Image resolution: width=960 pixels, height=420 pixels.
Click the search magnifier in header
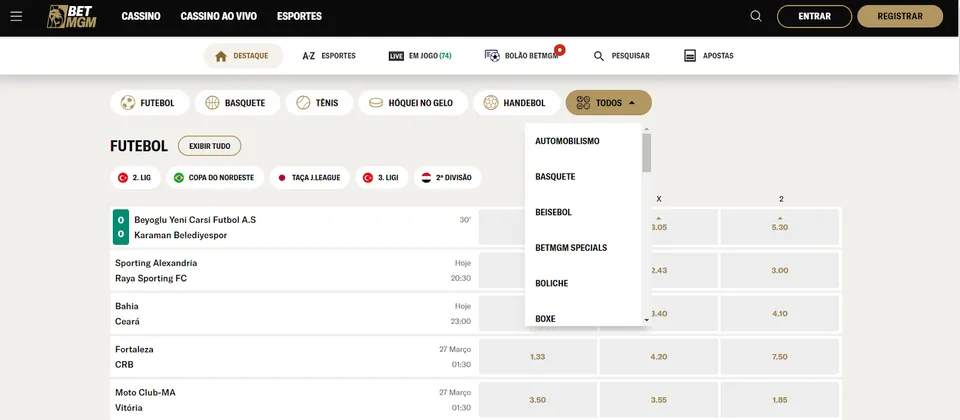[756, 16]
